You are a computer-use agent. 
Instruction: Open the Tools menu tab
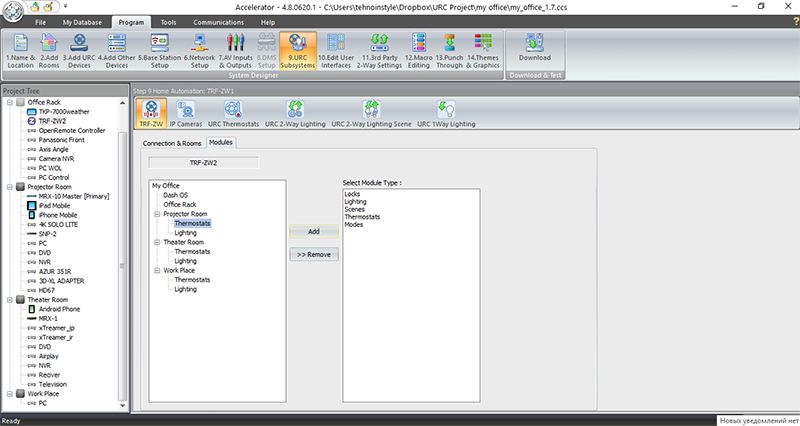click(x=168, y=21)
